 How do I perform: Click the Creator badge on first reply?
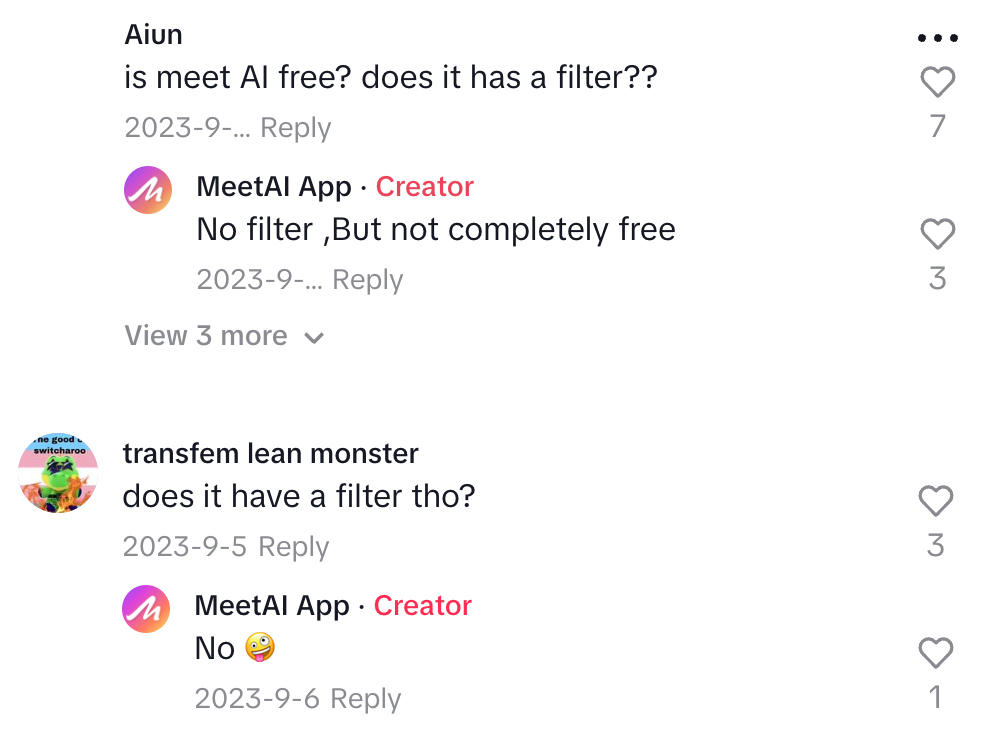click(x=424, y=187)
